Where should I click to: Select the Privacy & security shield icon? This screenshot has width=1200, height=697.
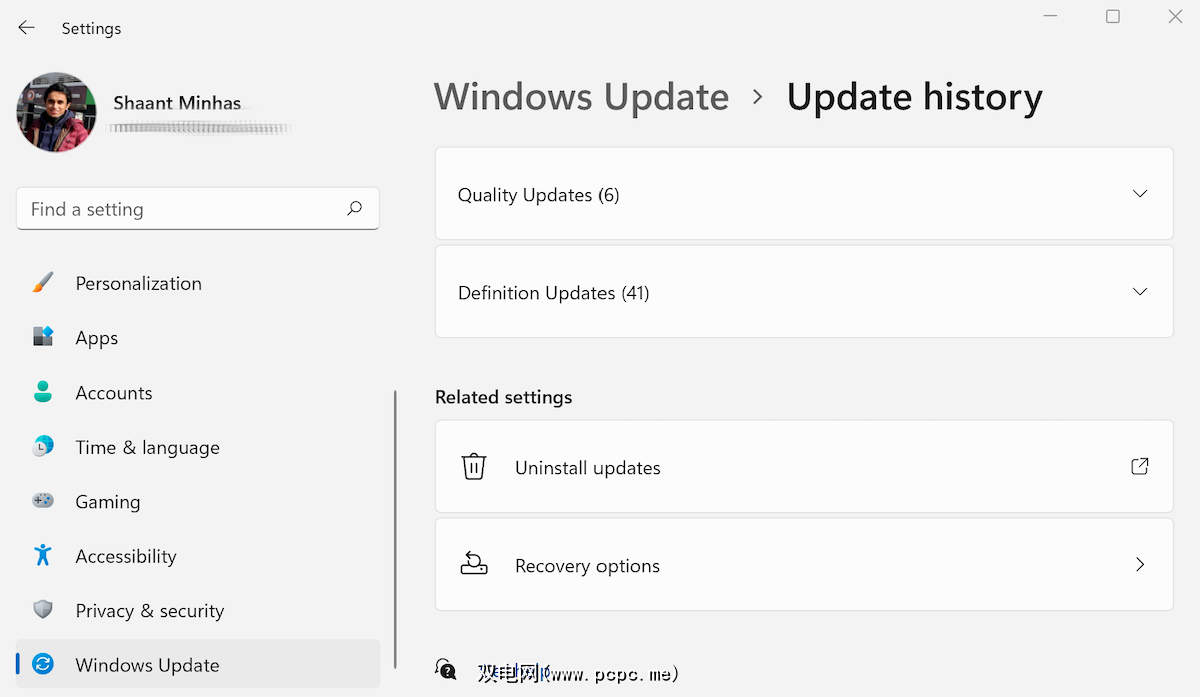coord(42,610)
